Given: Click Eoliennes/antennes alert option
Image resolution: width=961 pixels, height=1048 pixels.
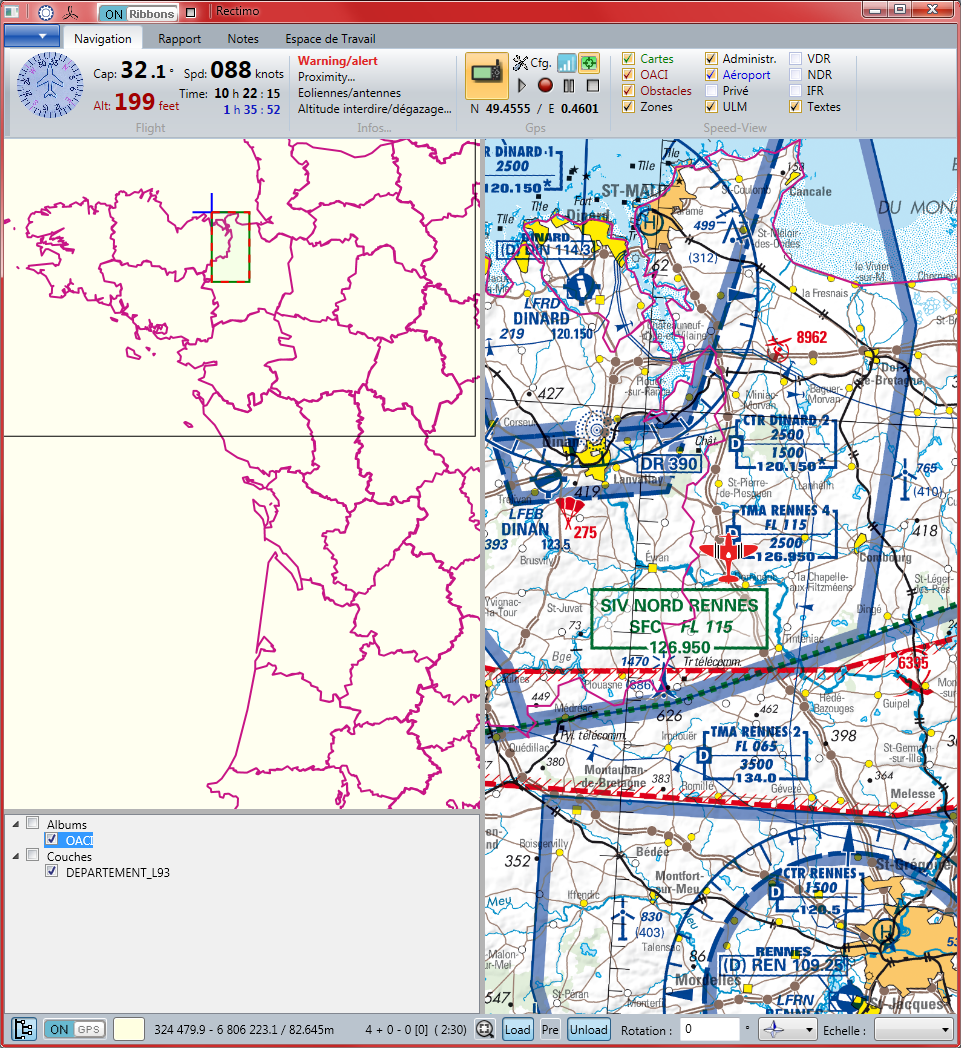Looking at the screenshot, I should (350, 93).
